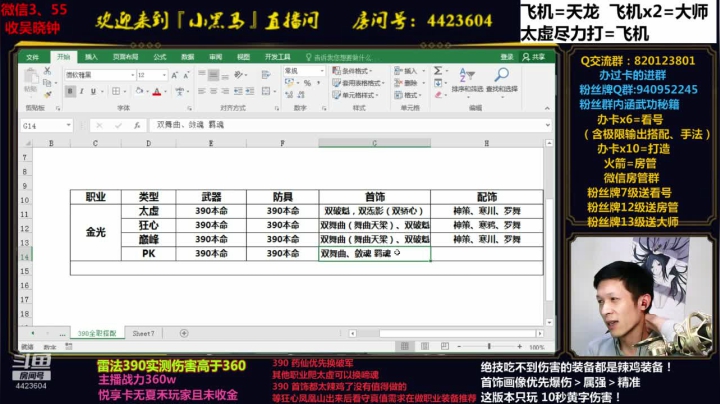The height and width of the screenshot is (404, 720).
Task: Center text horizontally
Action: coord(214,91)
